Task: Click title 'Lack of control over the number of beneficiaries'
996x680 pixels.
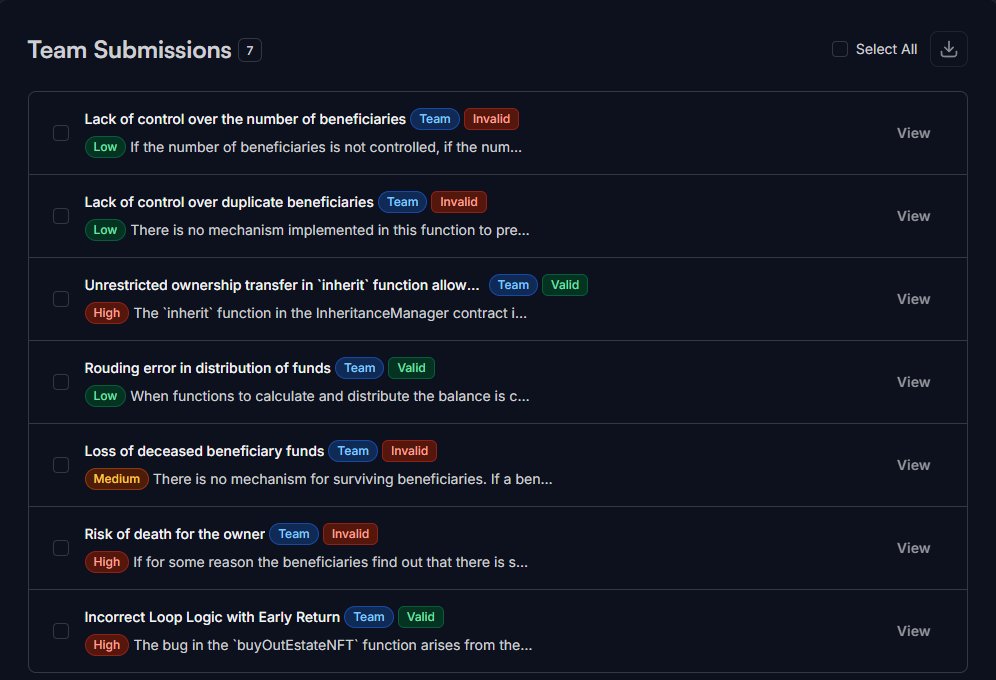Action: [x=245, y=119]
